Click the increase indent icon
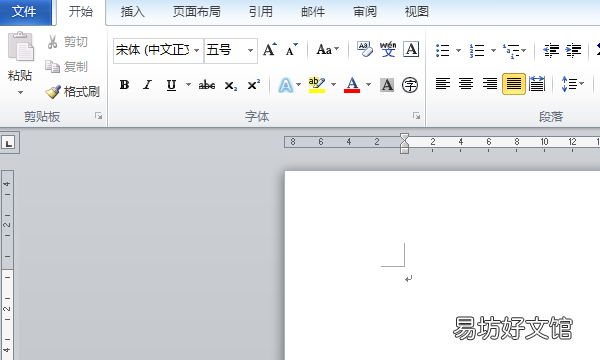The image size is (600, 360). [574, 50]
